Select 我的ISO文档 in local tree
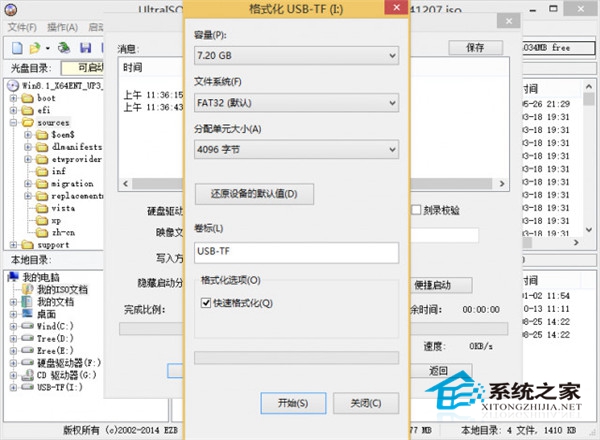The image size is (600, 440). tap(62, 290)
